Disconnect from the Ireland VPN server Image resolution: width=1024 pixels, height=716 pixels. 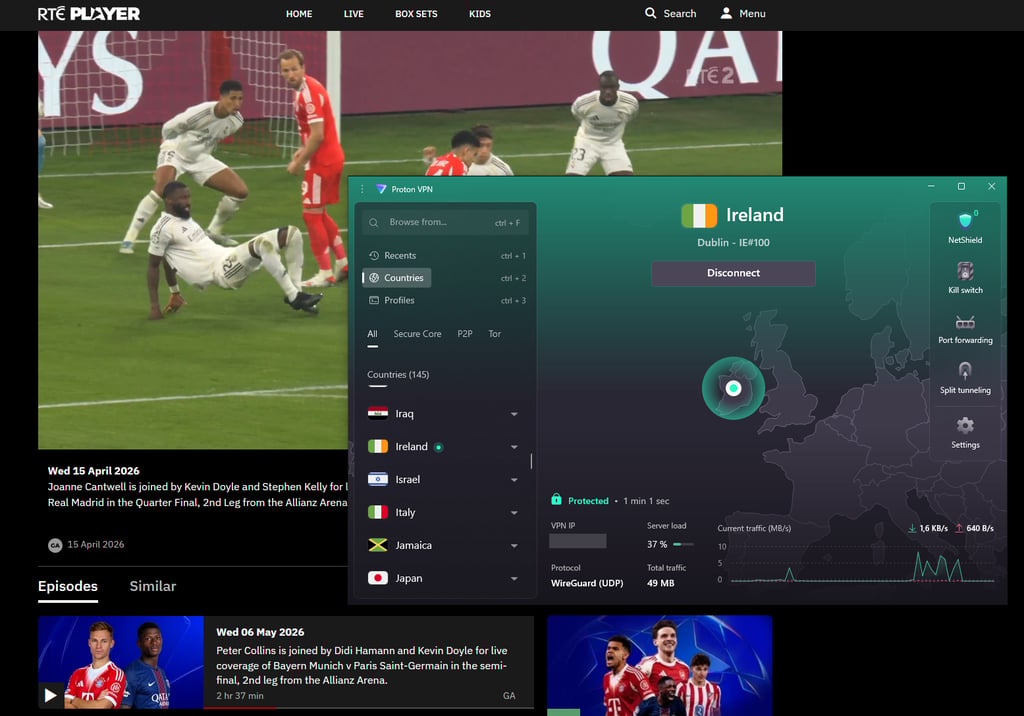click(733, 273)
